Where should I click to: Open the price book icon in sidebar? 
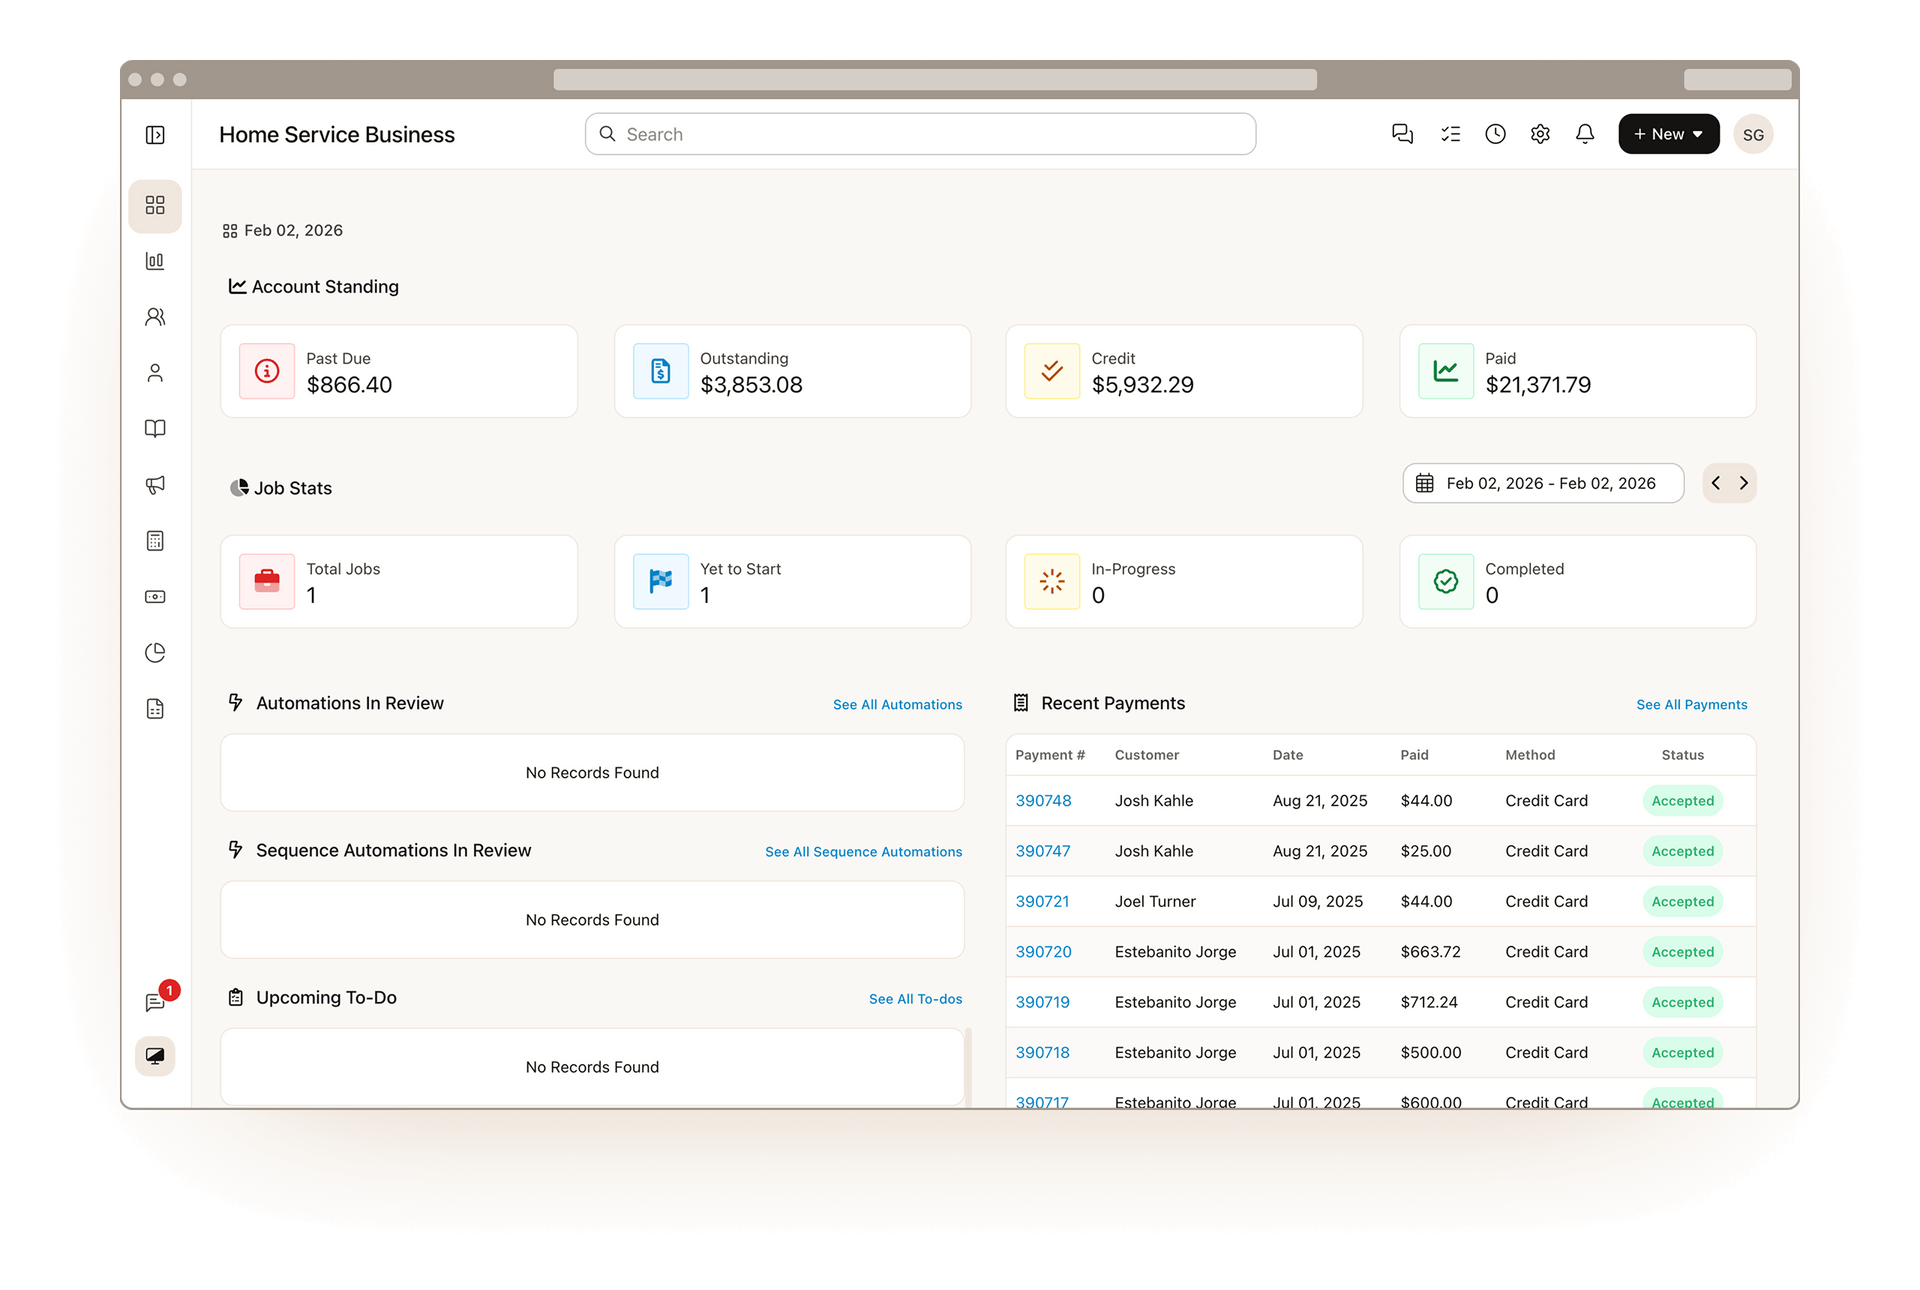click(155, 428)
